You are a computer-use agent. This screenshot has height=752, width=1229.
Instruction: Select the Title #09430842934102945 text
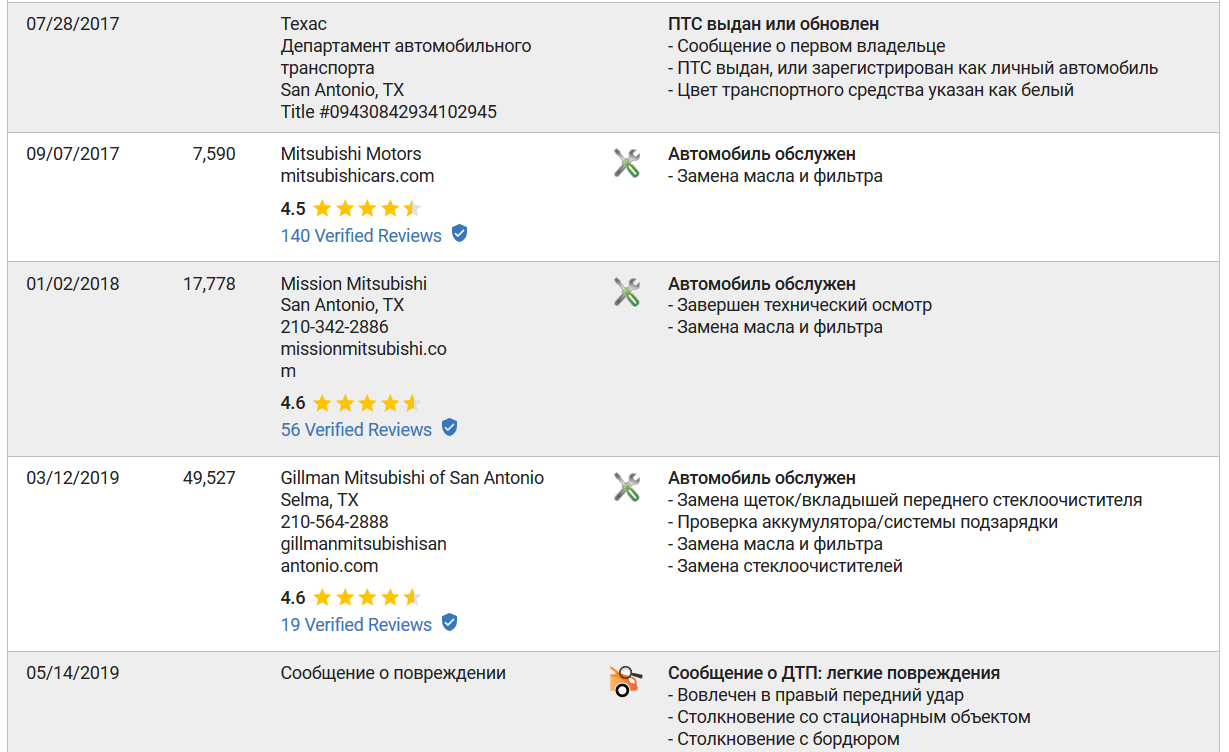[x=389, y=112]
